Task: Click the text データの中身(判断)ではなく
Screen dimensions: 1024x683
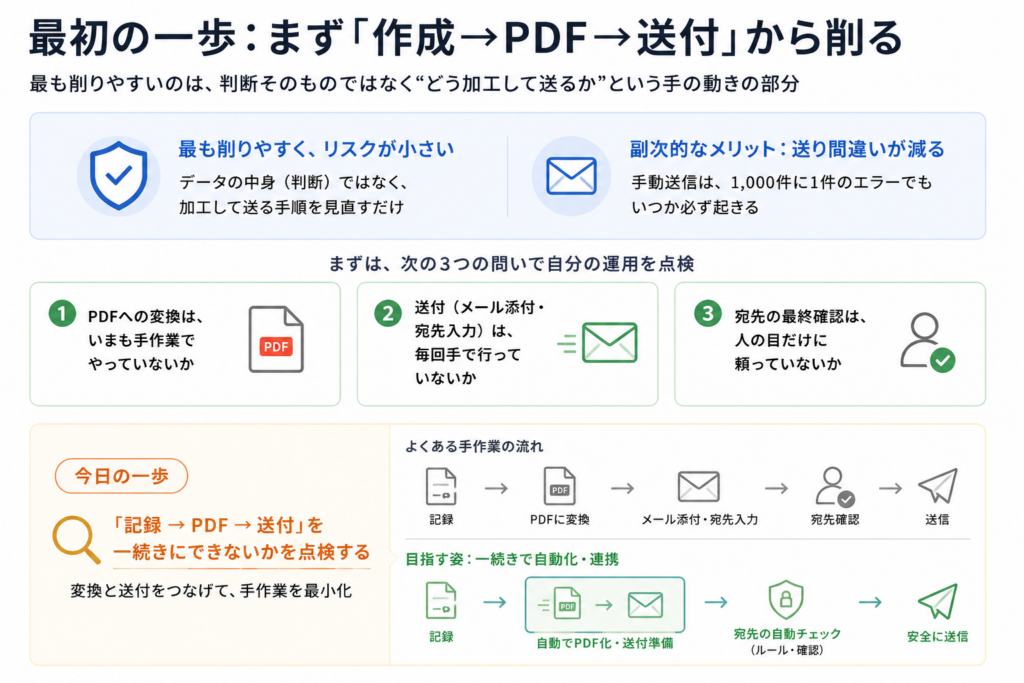Action: 293,182
